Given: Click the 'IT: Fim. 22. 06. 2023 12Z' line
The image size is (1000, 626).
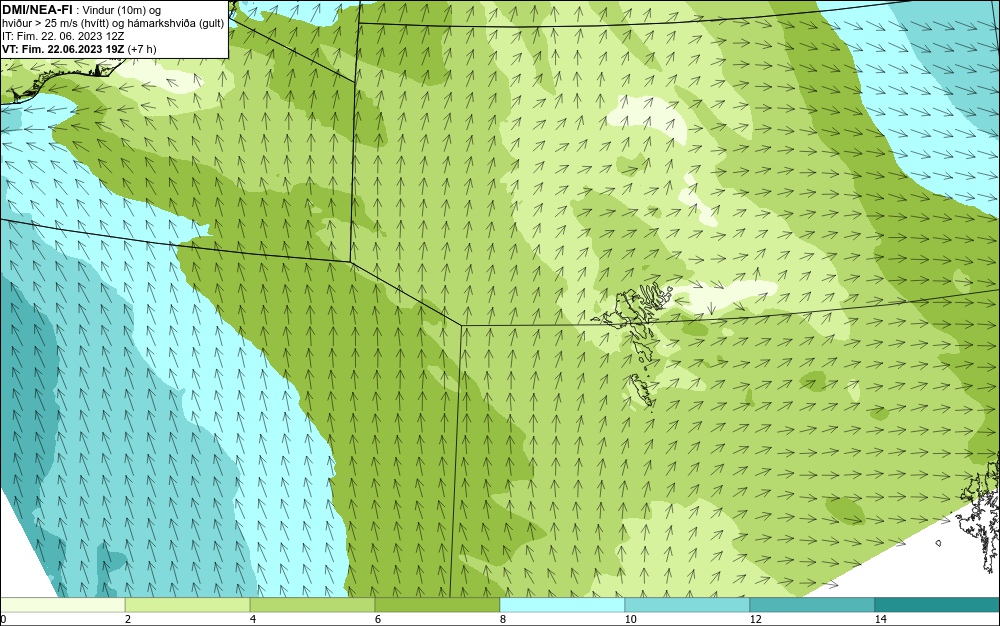Looking at the screenshot, I should point(63,36).
